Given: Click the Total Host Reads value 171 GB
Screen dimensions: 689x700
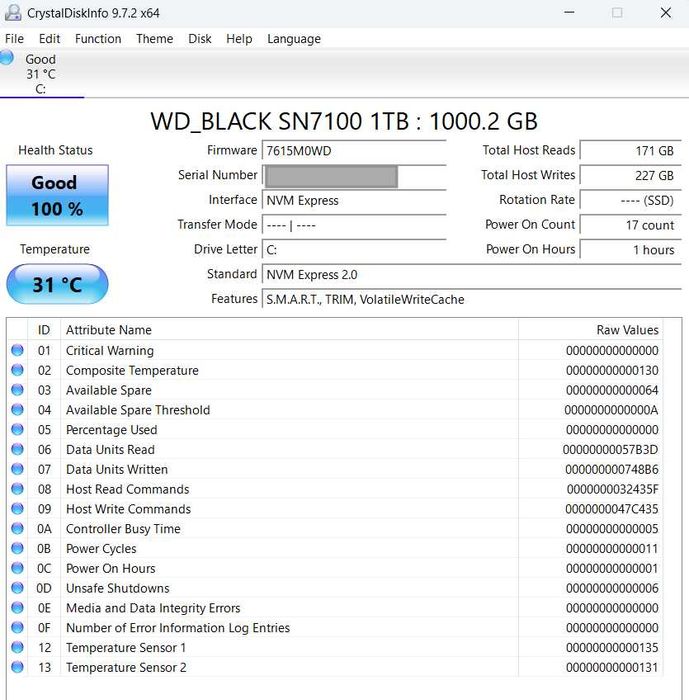Looking at the screenshot, I should click(631, 150).
